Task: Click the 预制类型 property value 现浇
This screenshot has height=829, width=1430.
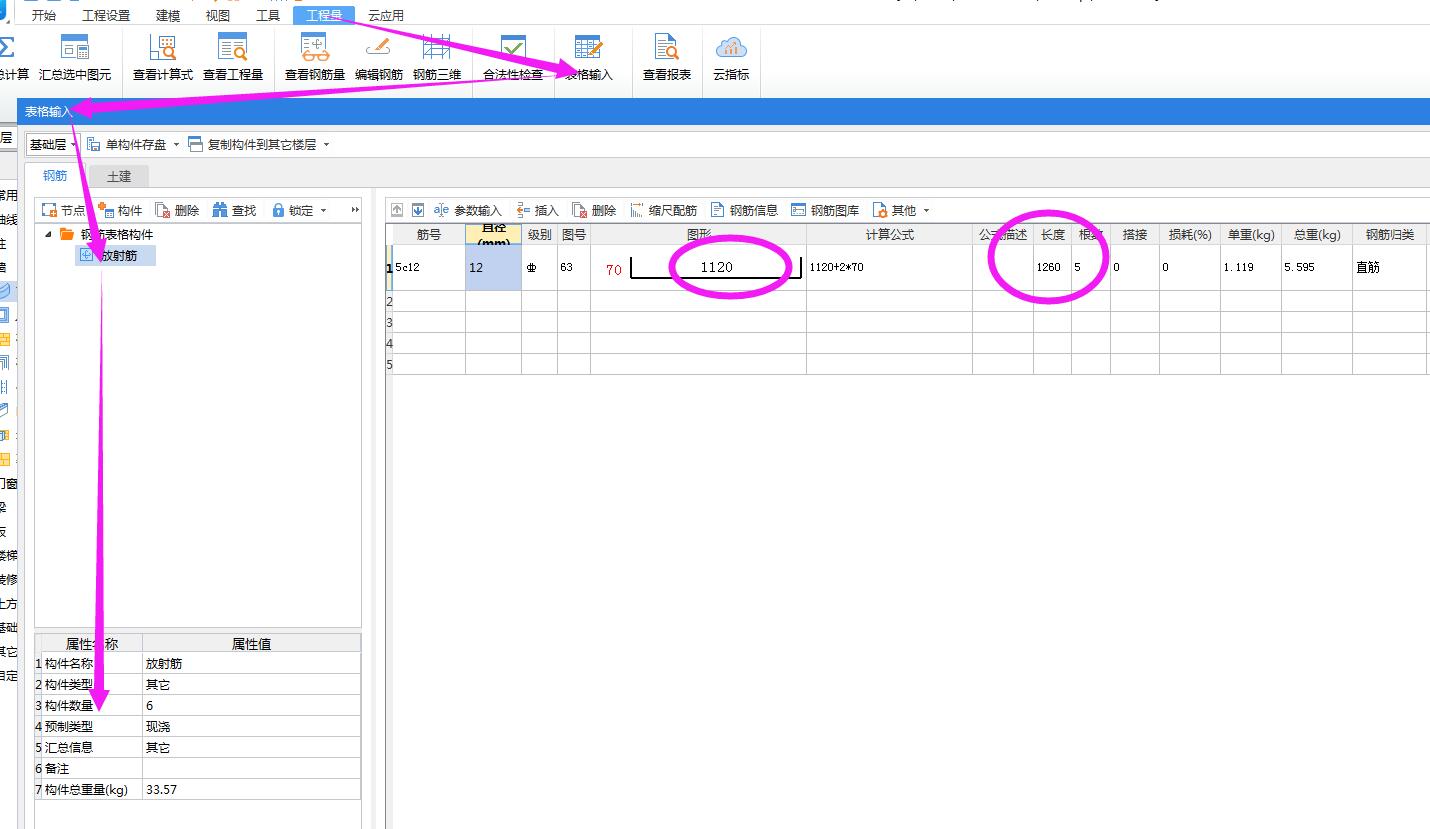Action: 251,726
